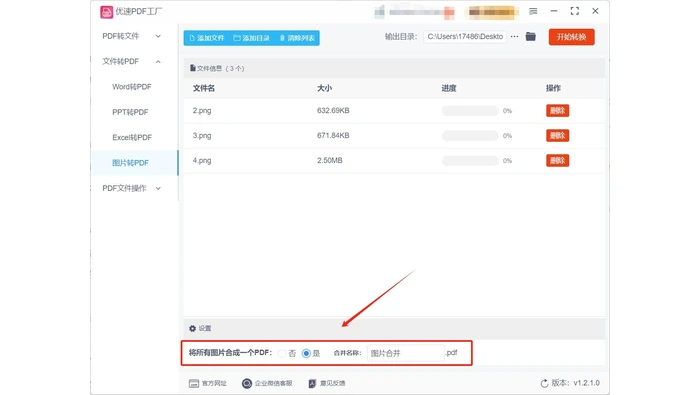Viewport: 700px width, 395px height.
Task: Click the 文件名 column header
Action: 204,88
